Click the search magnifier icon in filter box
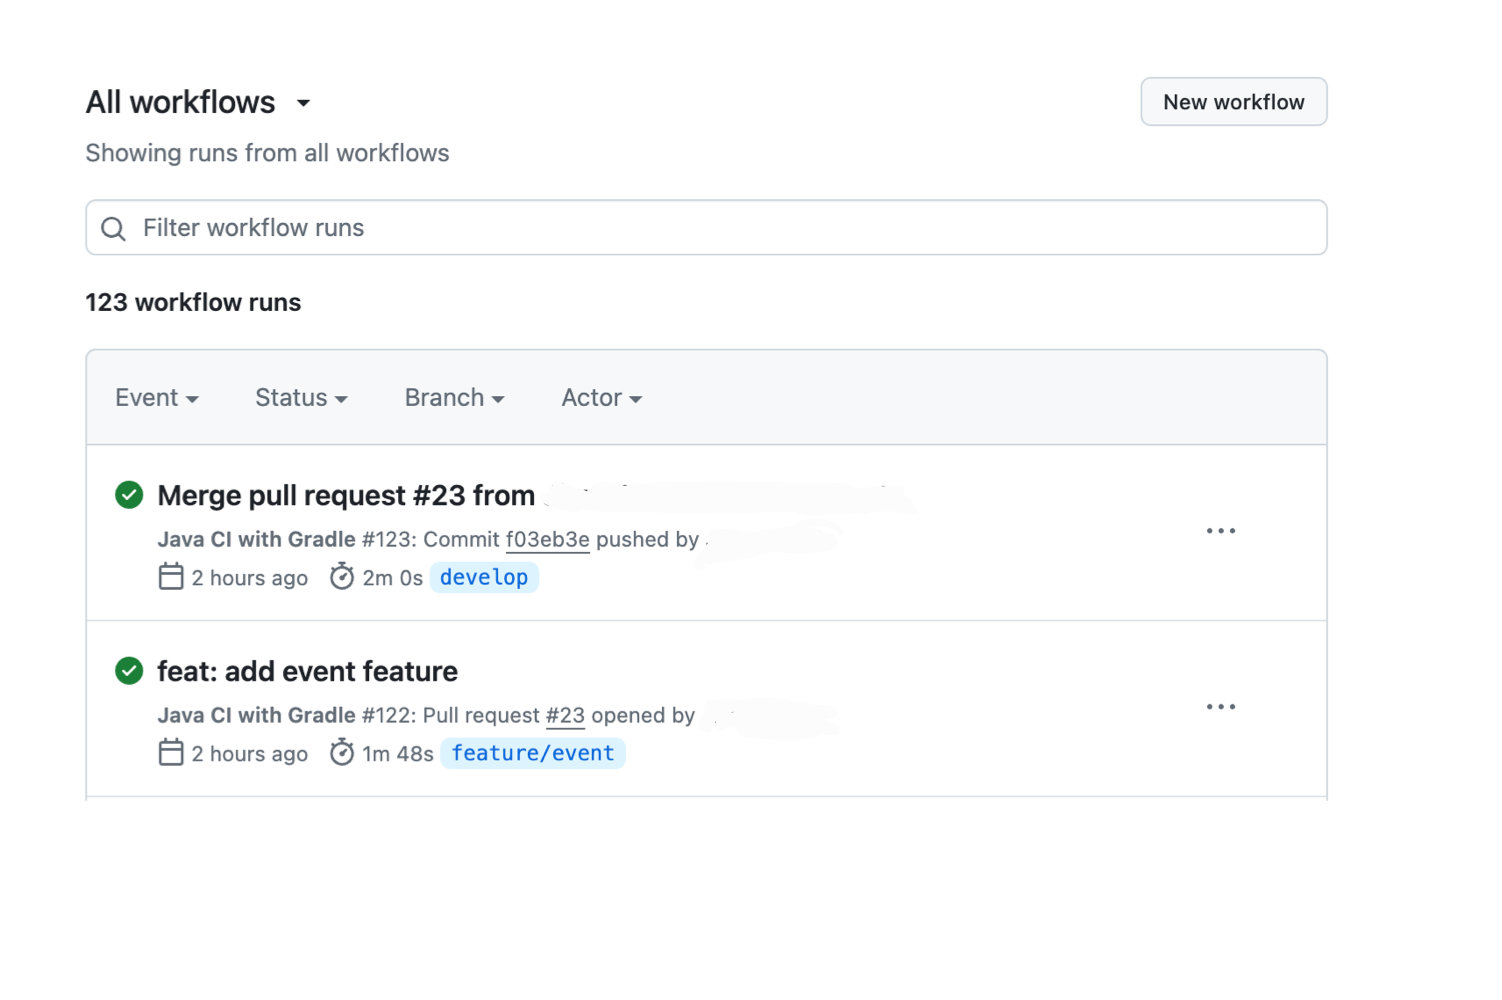Image resolution: width=1502 pixels, height=1000 pixels. 114,229
